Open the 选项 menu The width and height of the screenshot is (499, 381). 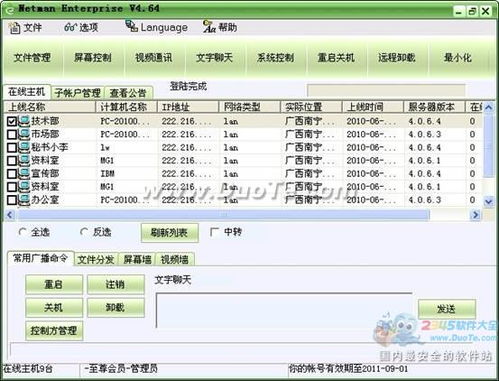point(89,27)
